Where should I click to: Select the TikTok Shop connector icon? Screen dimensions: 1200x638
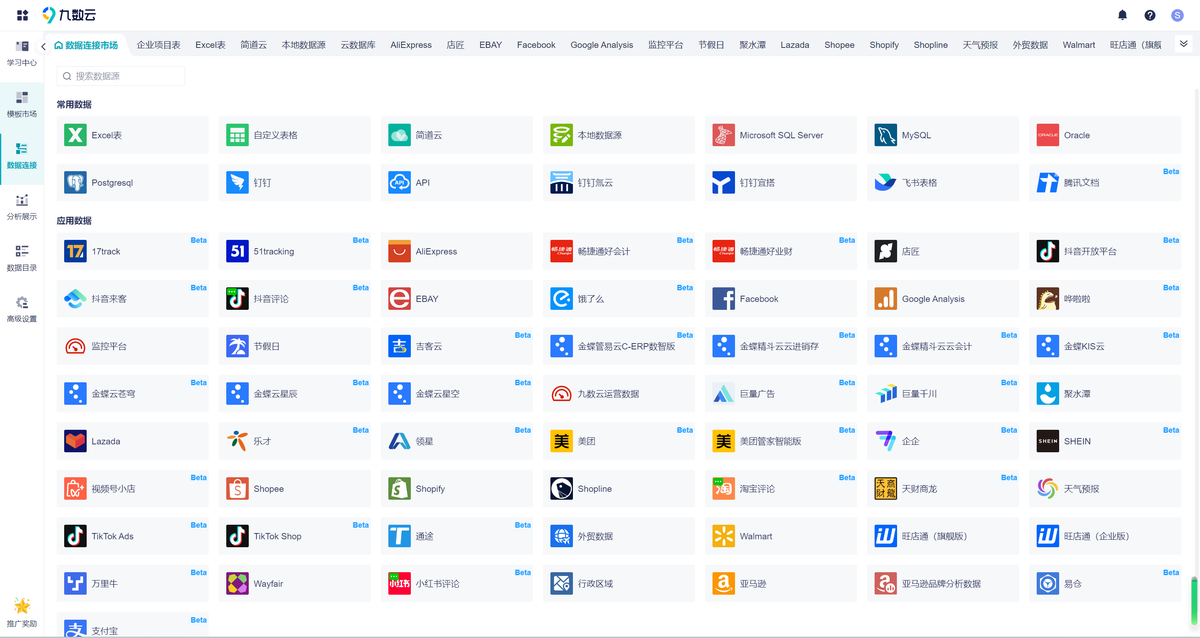(x=237, y=536)
